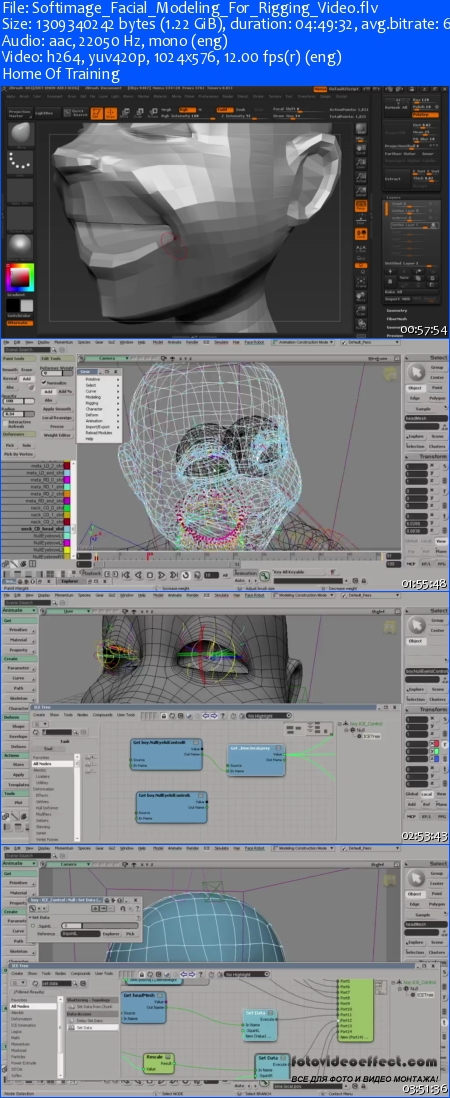The image size is (450, 1098).
Task: Open No Highlight dropdown in 02:53:43 ICE Tree
Action: point(269,716)
